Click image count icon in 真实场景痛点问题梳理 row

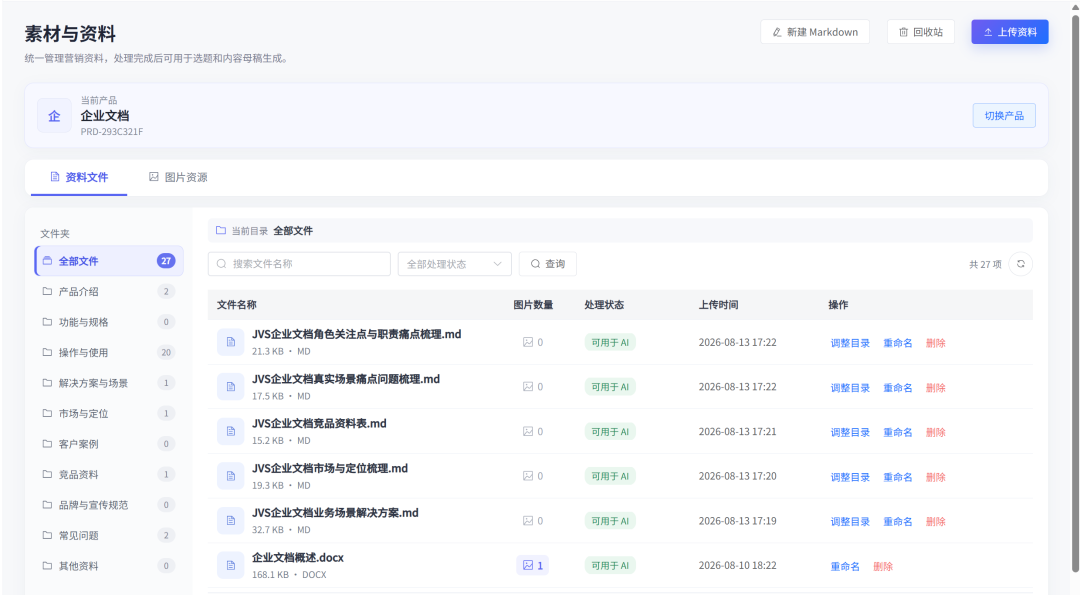pos(528,387)
